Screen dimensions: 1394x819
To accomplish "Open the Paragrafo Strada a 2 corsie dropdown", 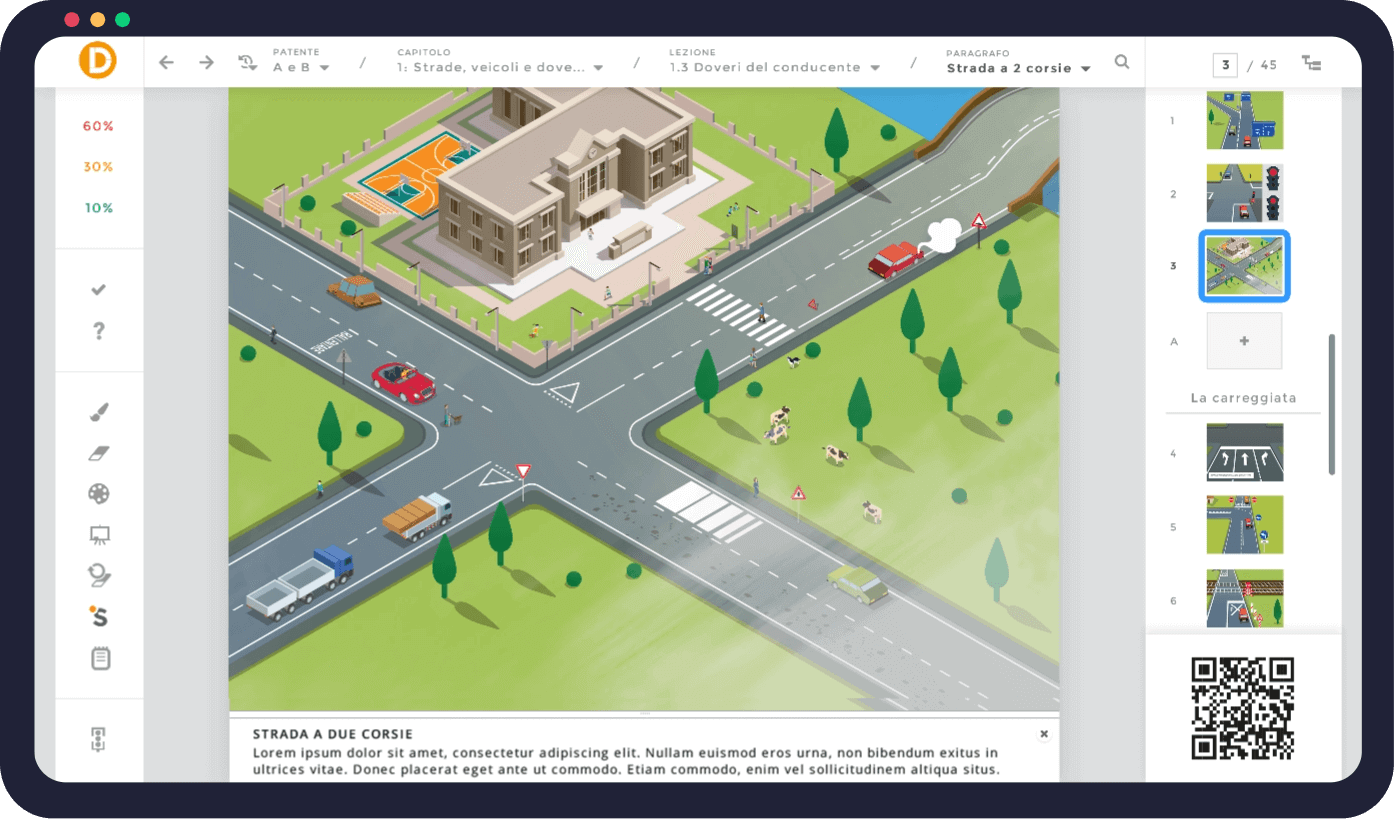I will tap(1018, 68).
